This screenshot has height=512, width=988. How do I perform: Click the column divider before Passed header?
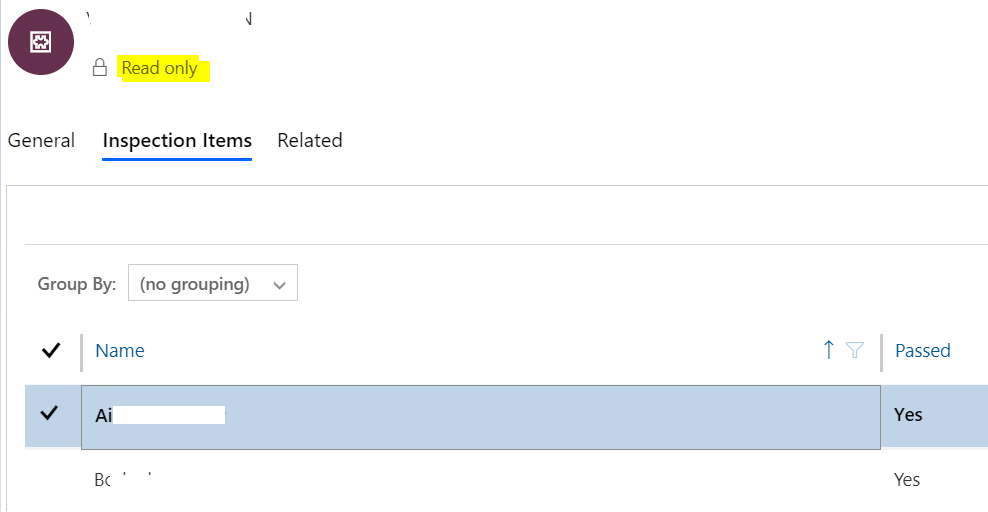pos(882,353)
